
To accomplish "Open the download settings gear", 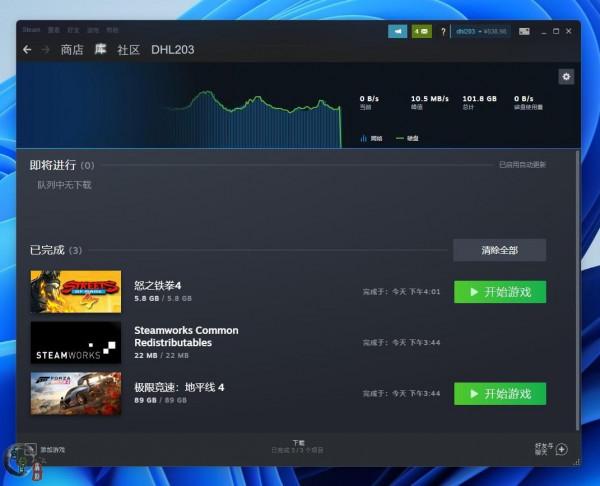I will (x=567, y=77).
